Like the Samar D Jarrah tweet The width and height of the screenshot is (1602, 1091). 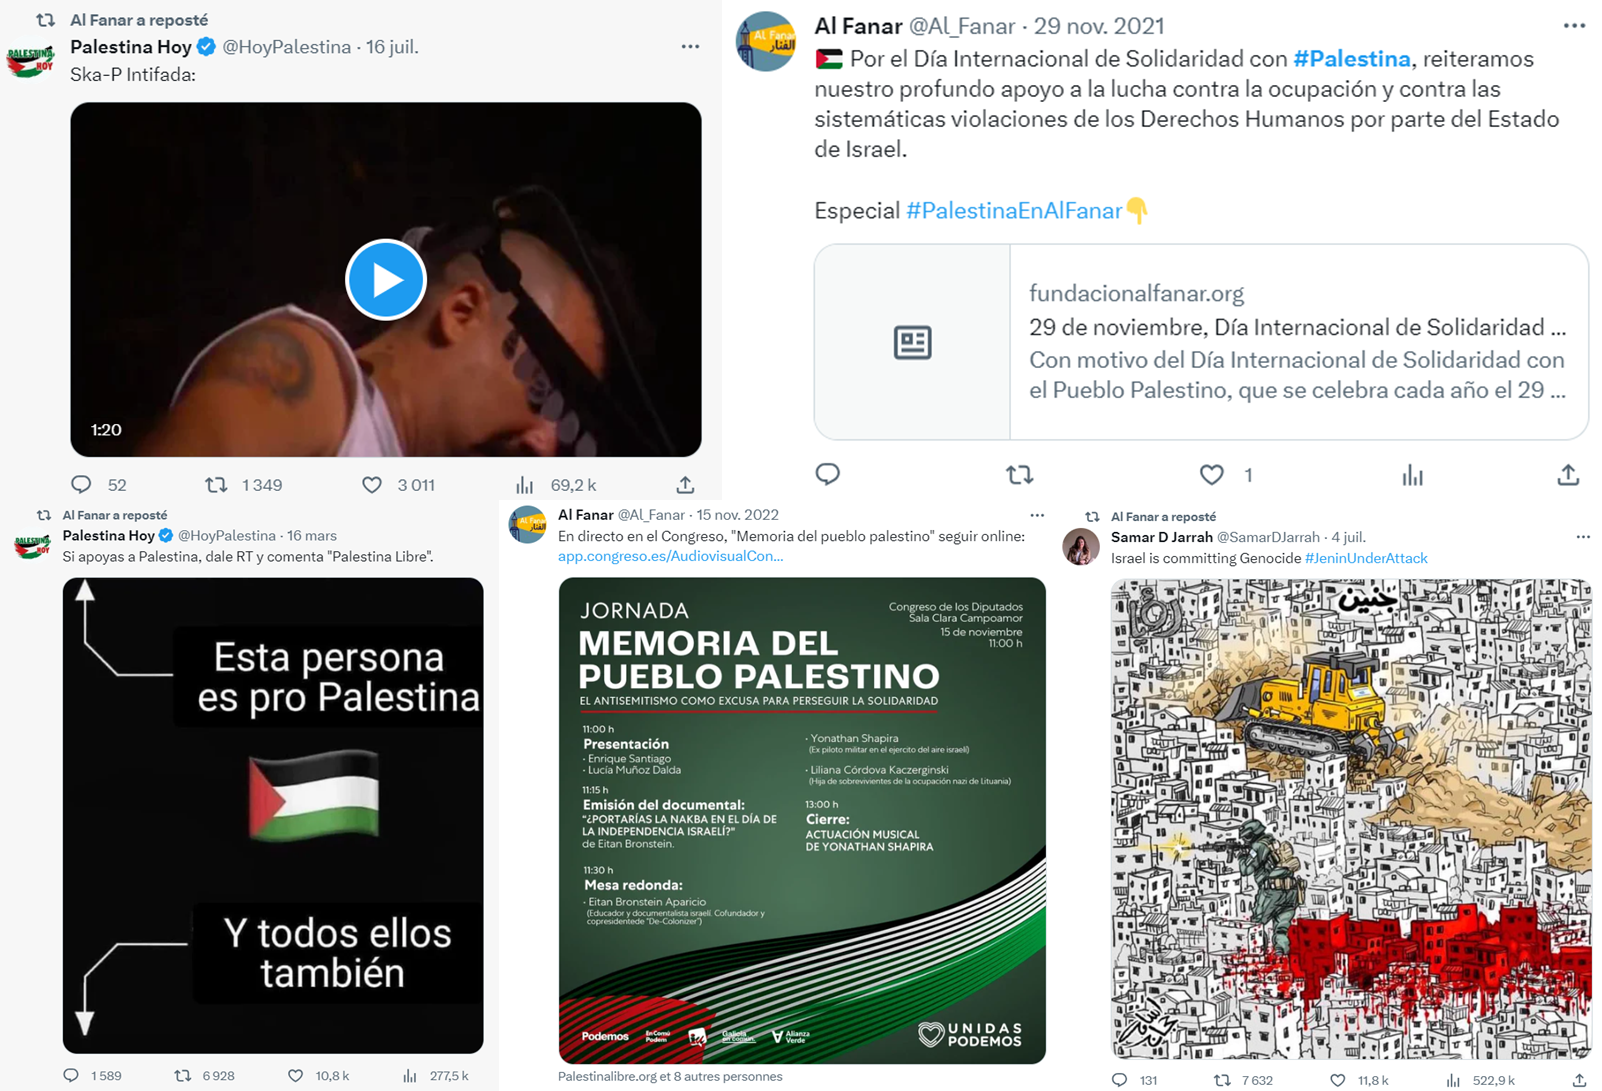coord(1337,1080)
